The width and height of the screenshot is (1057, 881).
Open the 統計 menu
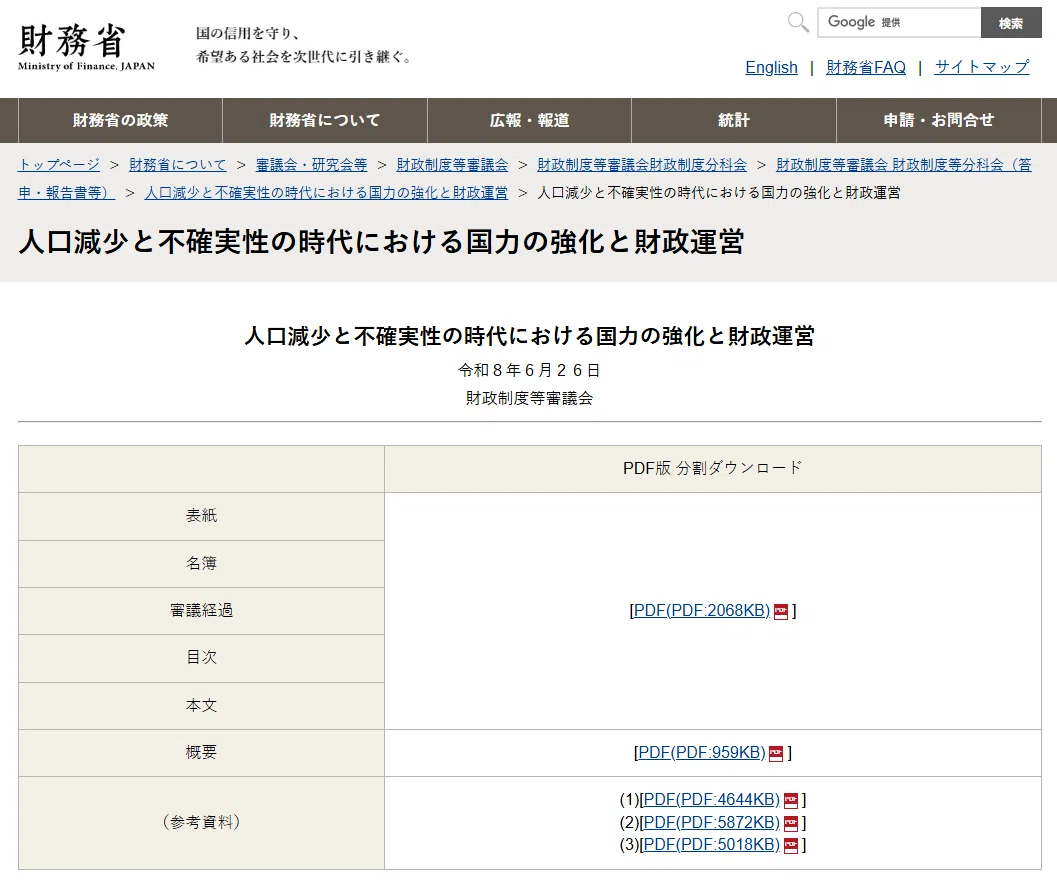coord(734,120)
